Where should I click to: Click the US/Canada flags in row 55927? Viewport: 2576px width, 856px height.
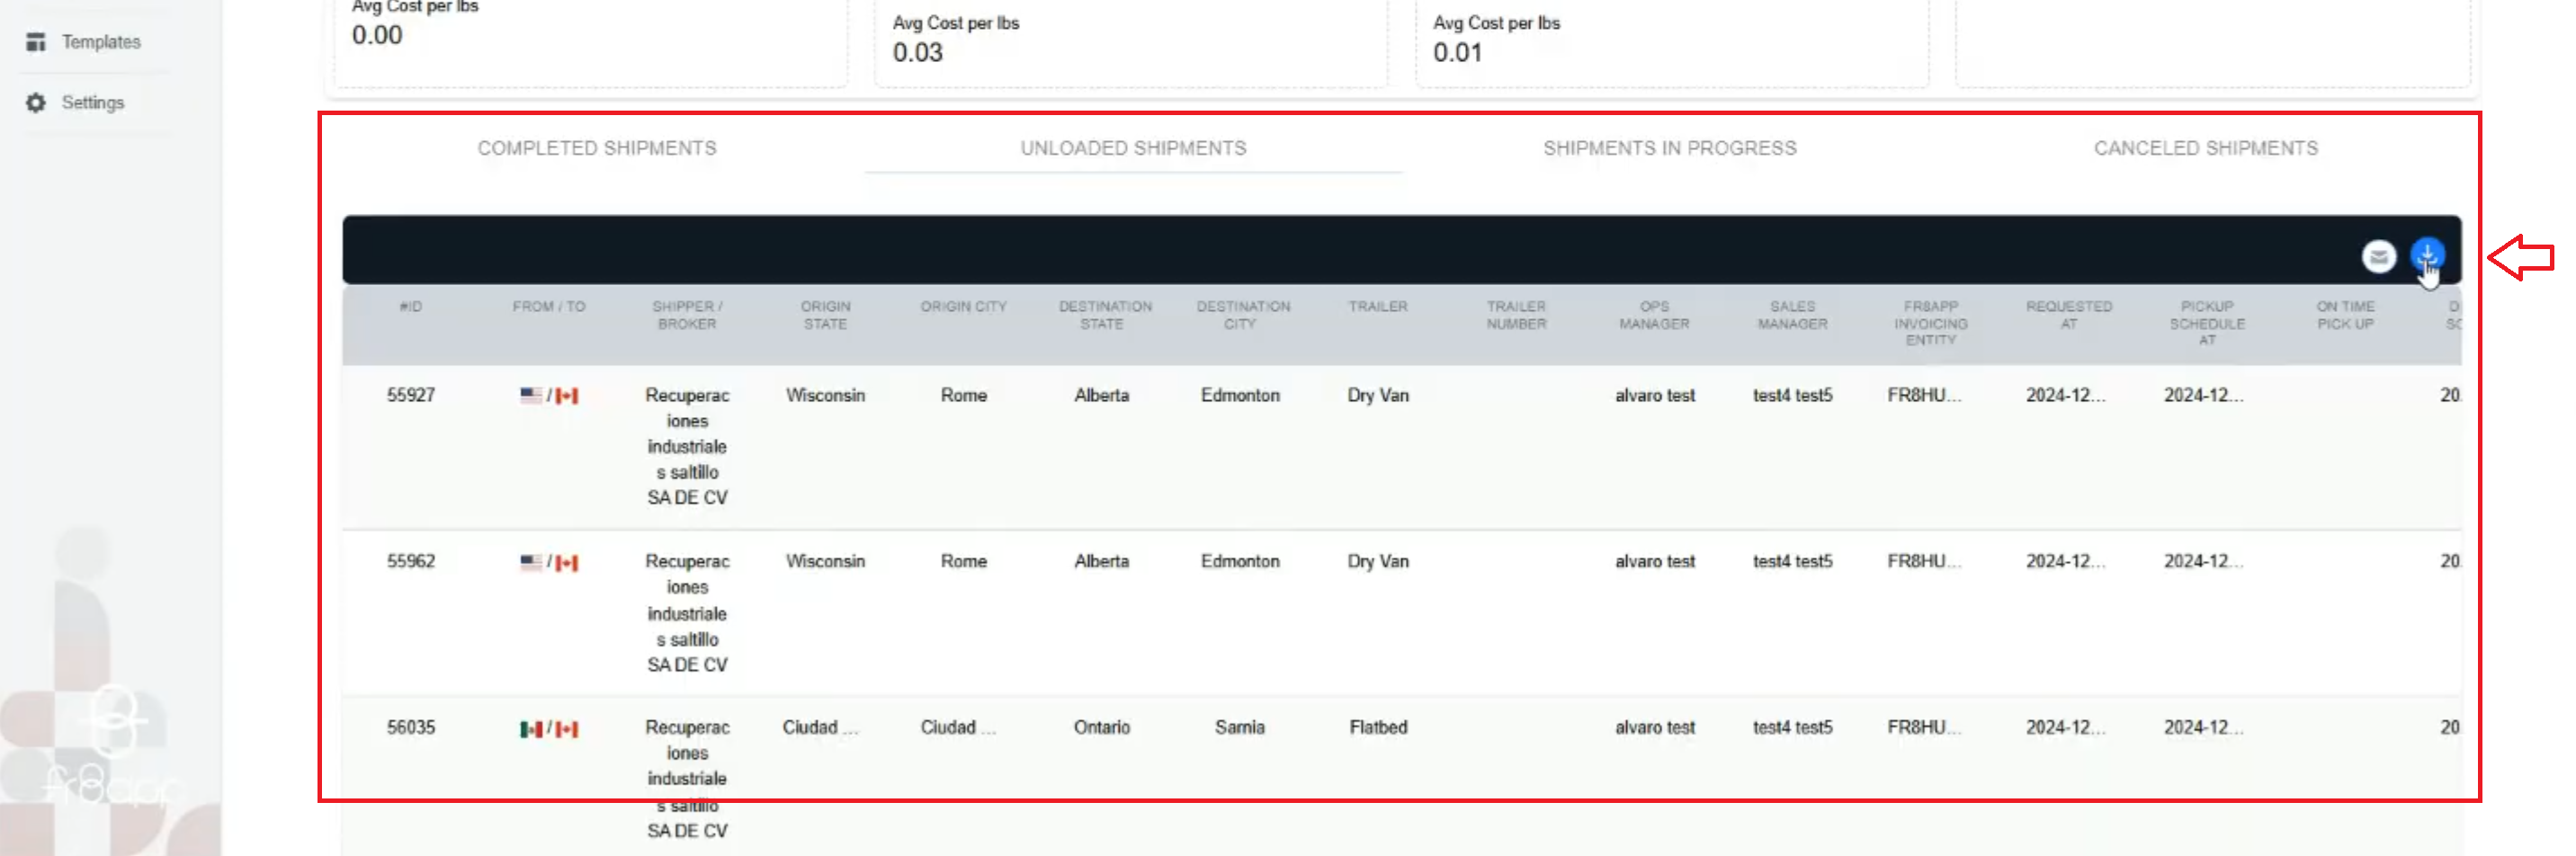tap(549, 396)
